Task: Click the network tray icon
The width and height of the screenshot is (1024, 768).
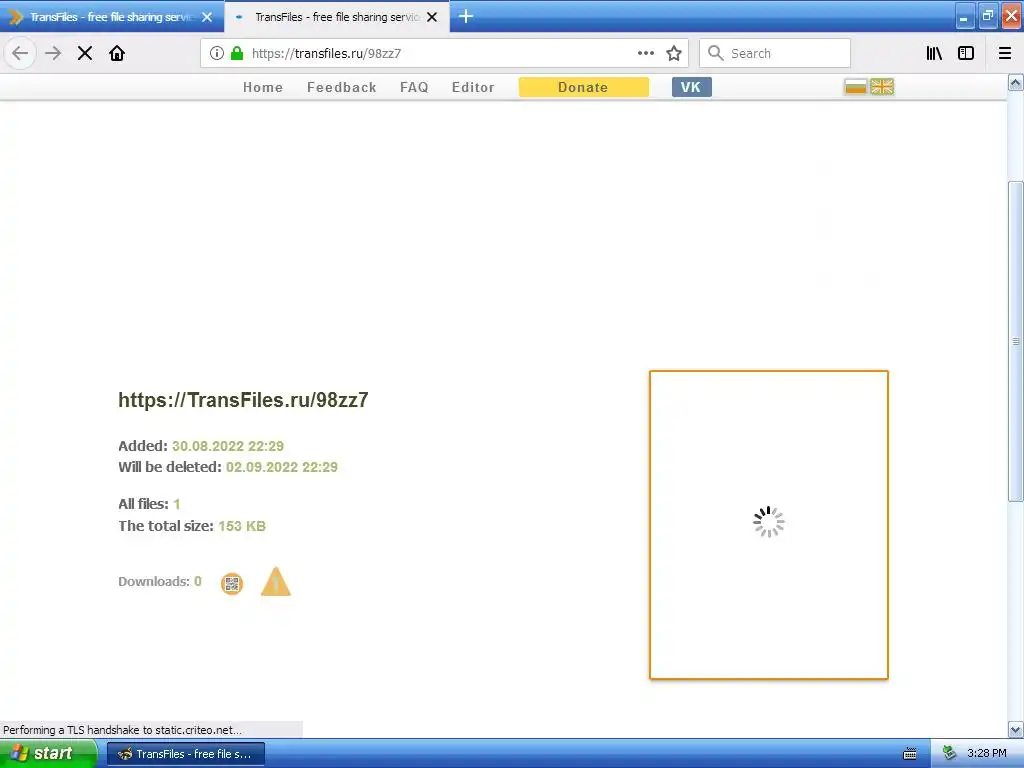Action: tap(950, 754)
